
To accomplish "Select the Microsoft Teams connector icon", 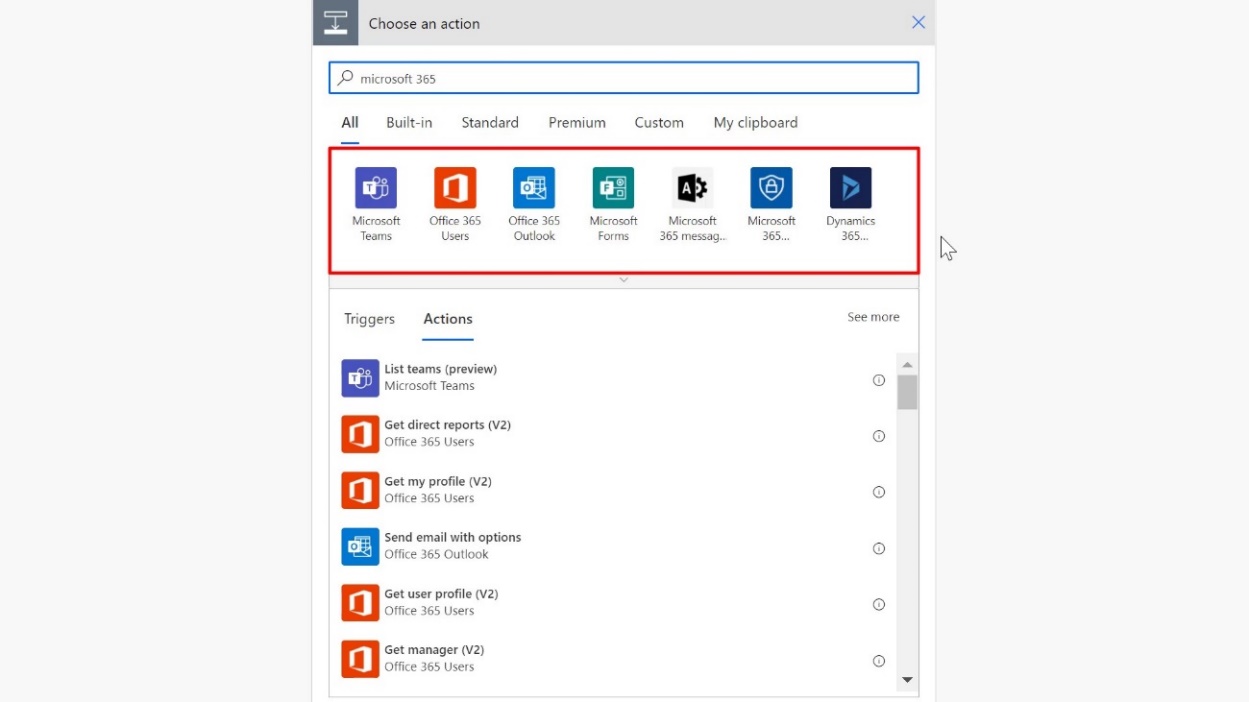I will coord(376,188).
